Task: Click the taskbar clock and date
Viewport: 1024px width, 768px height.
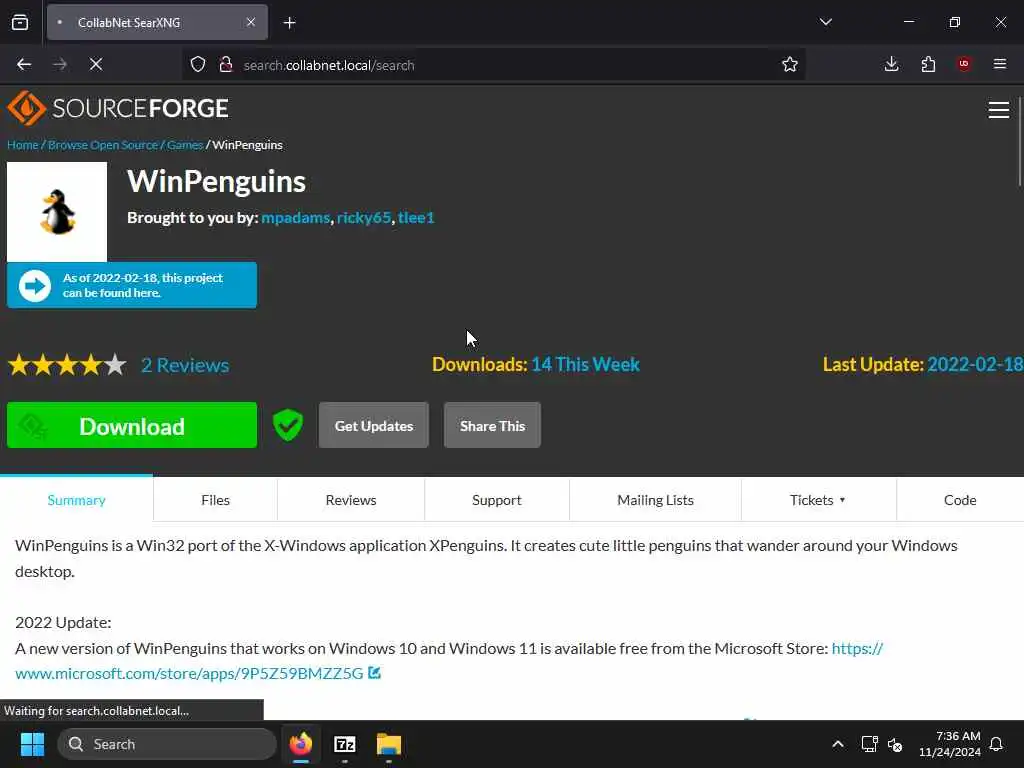Action: (950, 744)
